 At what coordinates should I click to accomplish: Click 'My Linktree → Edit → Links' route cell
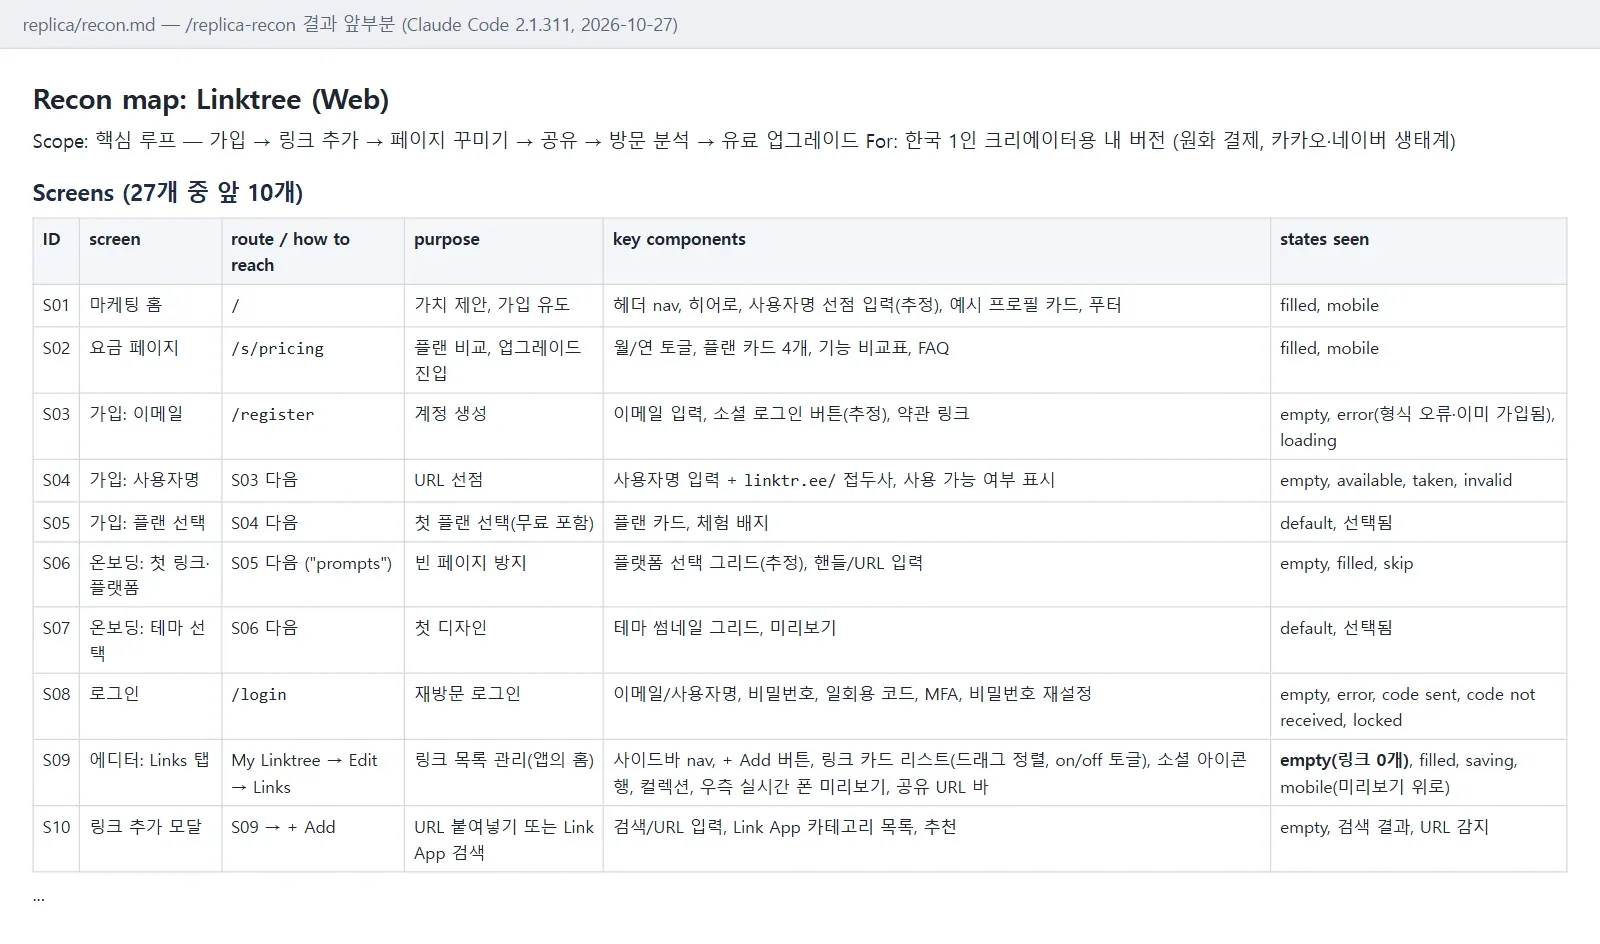coord(313,773)
